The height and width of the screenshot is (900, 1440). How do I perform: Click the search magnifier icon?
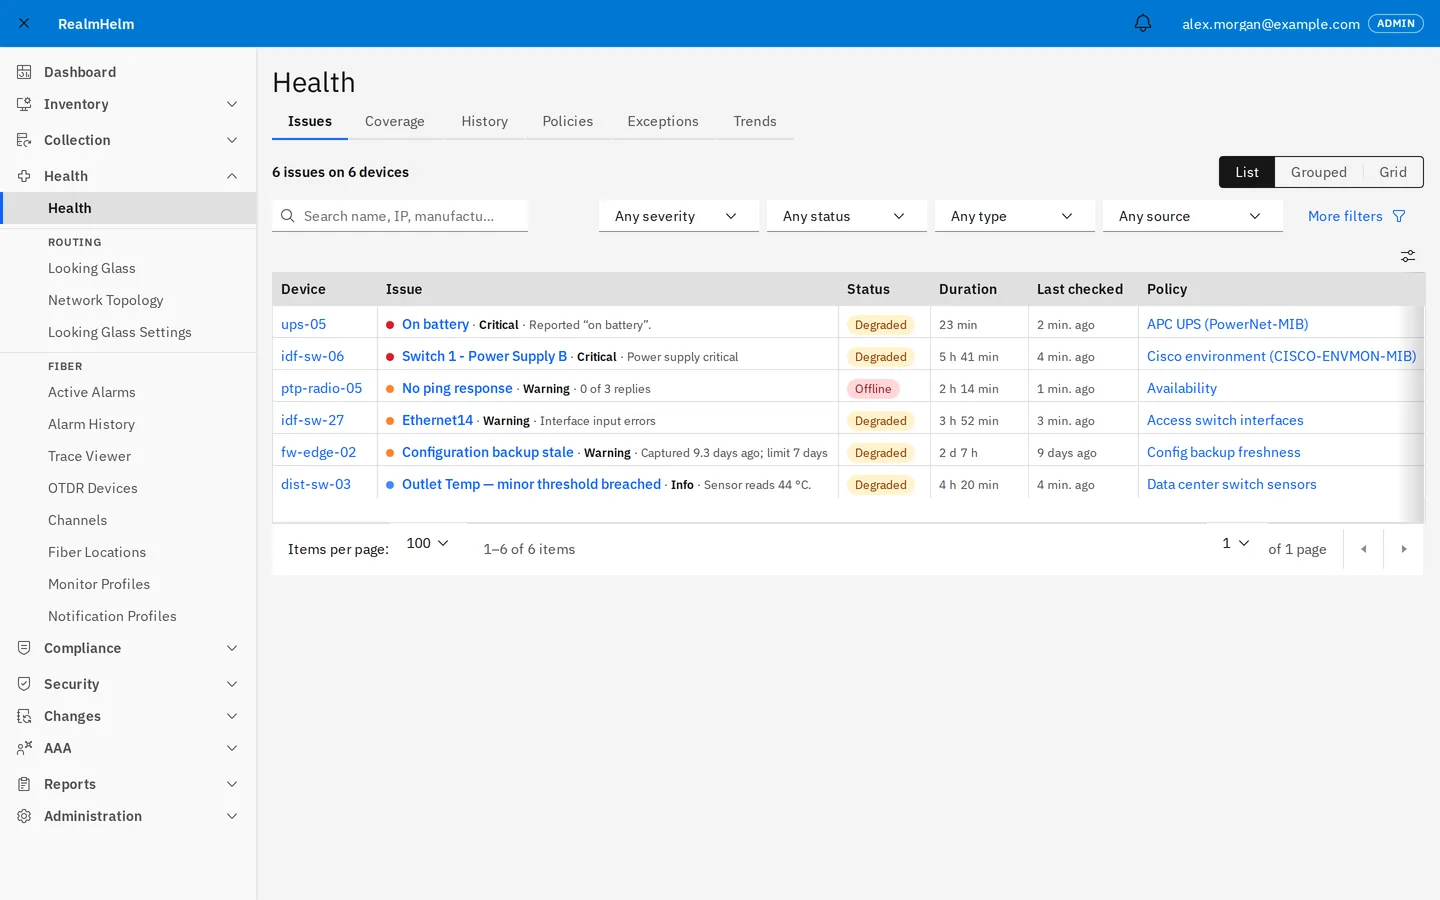point(288,216)
